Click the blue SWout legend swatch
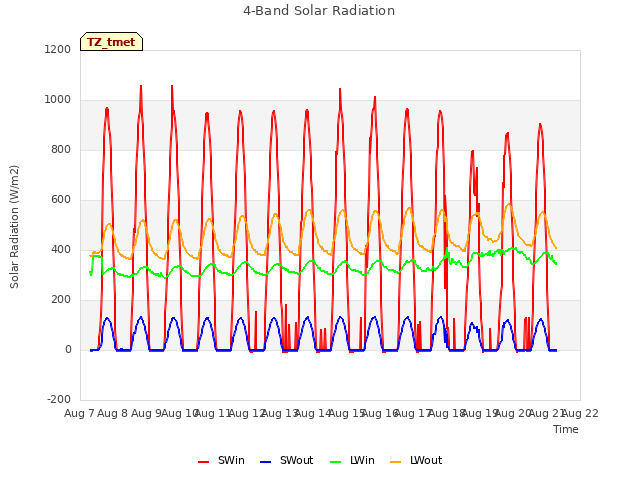The width and height of the screenshot is (640, 480). pyautogui.click(x=265, y=462)
